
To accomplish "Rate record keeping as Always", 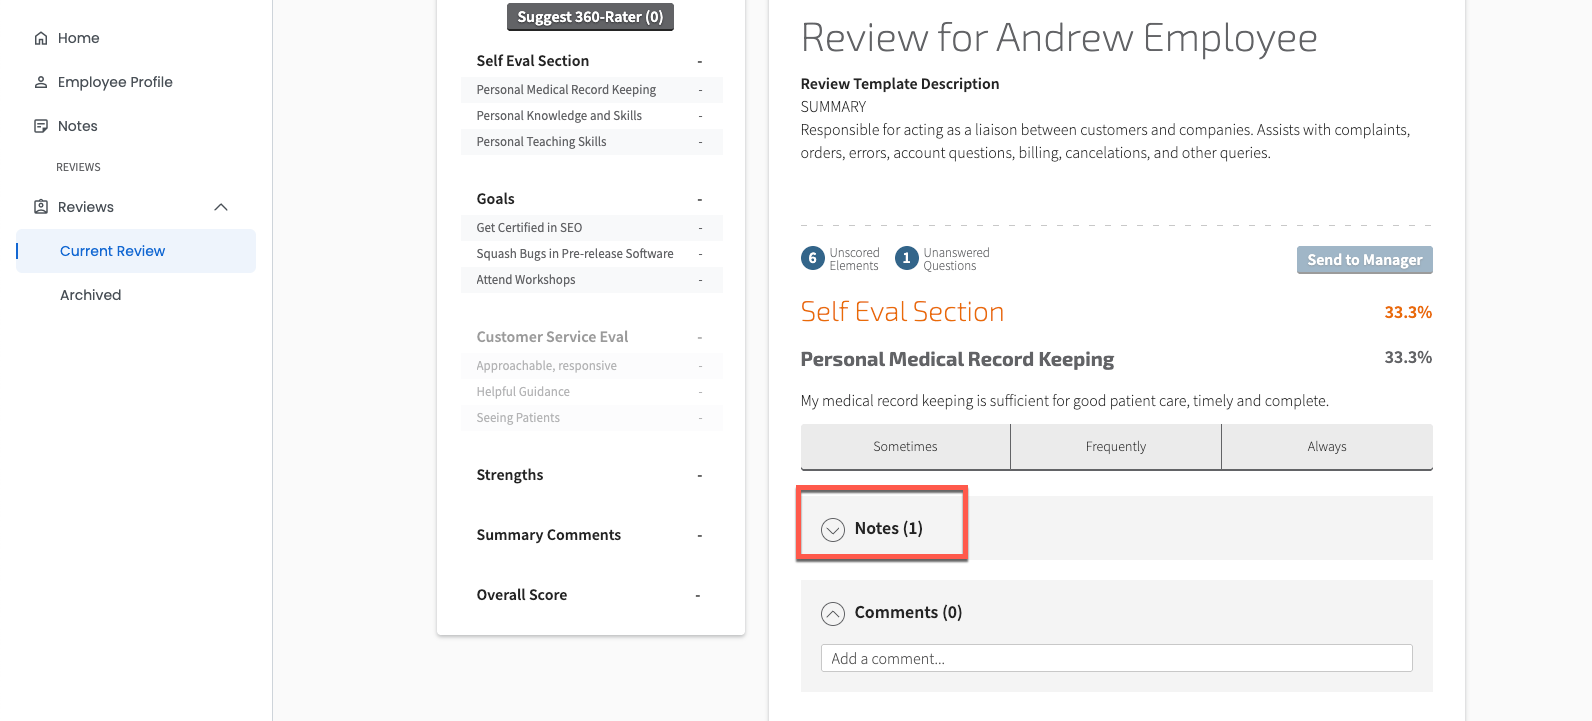I will (1327, 447).
